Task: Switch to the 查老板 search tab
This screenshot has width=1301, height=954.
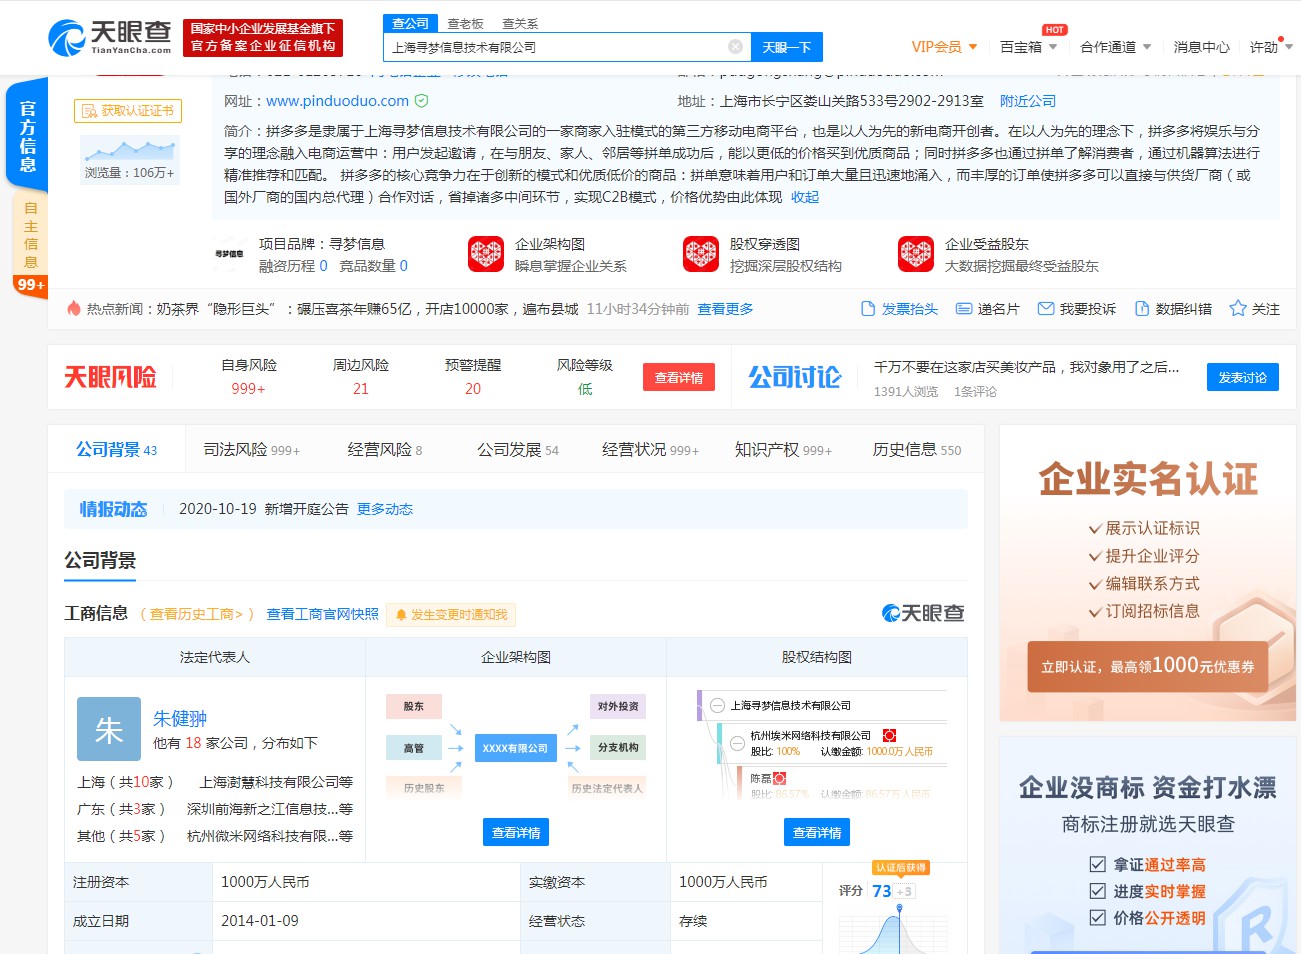Action: click(x=465, y=24)
